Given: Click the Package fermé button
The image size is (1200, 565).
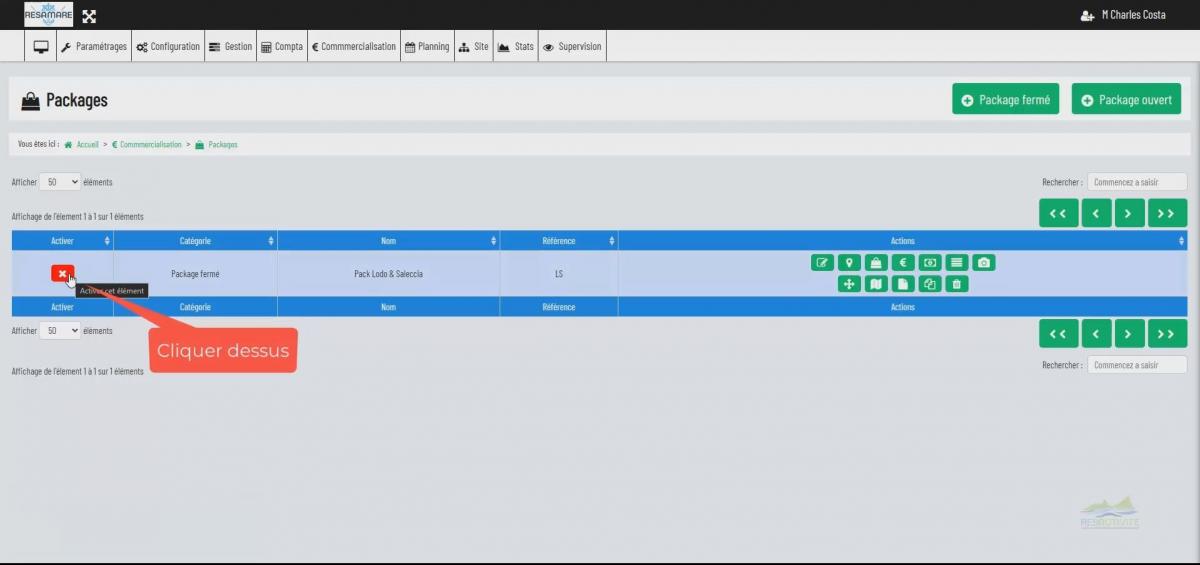Looking at the screenshot, I should tap(1005, 99).
